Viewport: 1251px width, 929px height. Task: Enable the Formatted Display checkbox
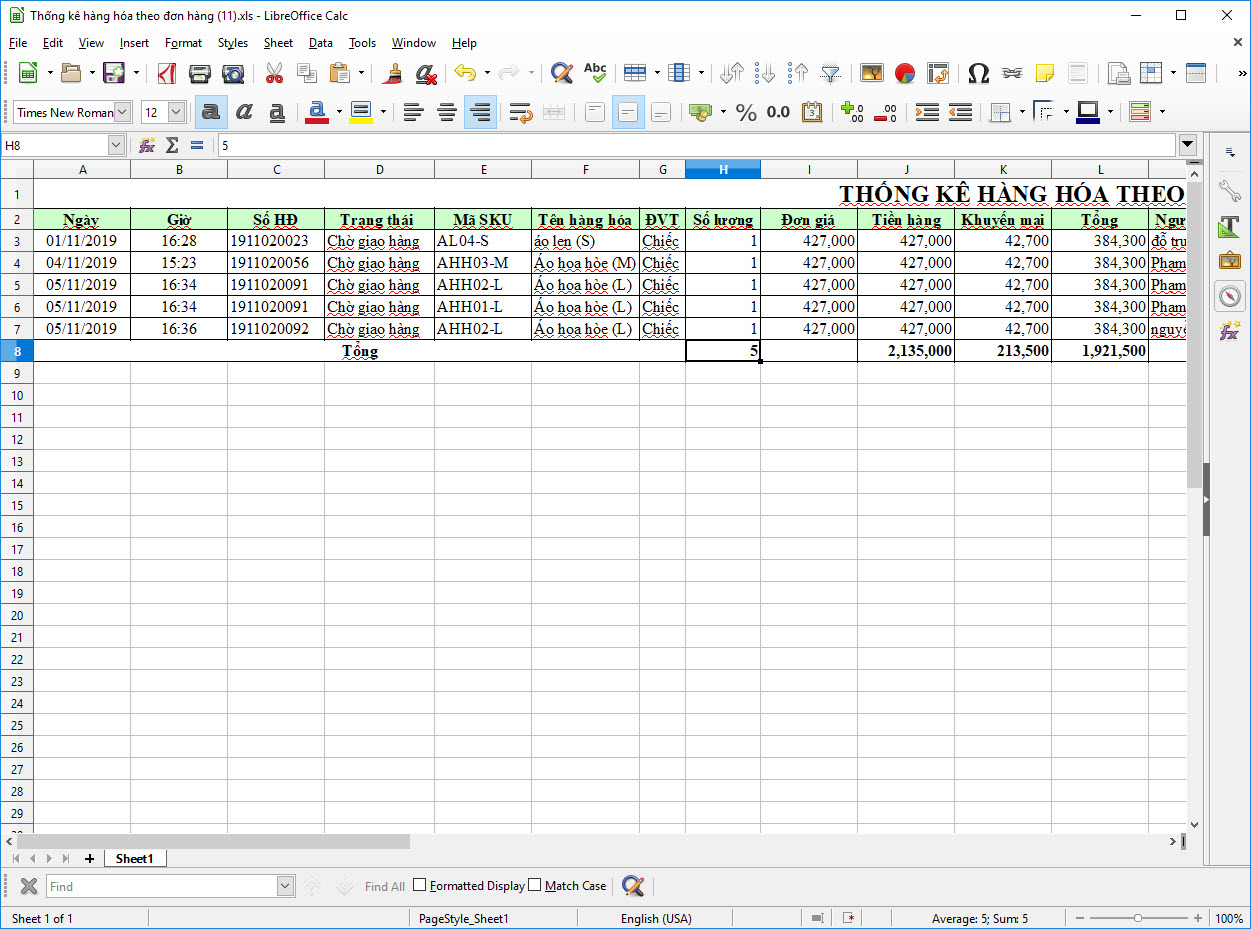420,885
